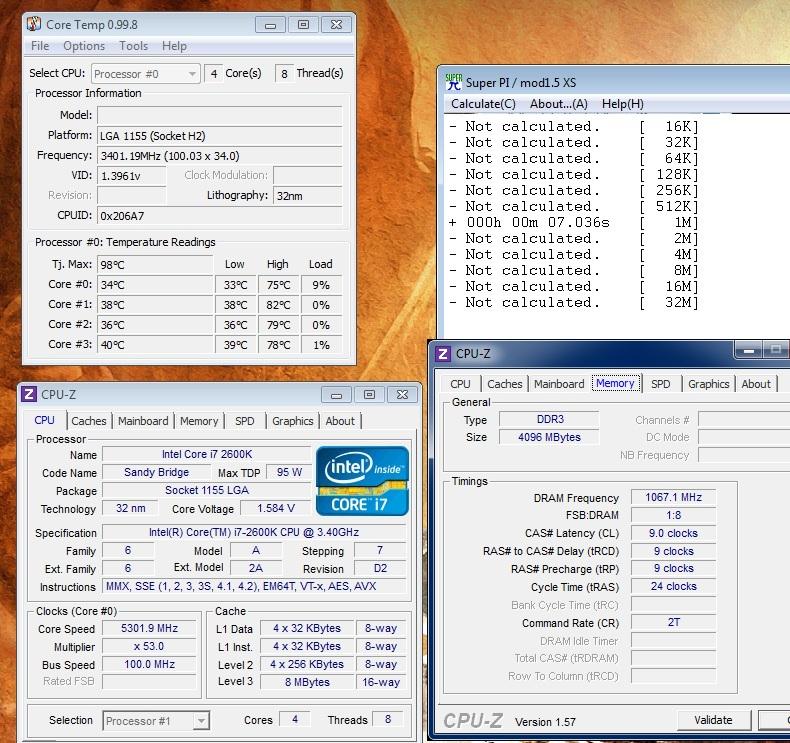
Task: Click the Intel Core i7 inside logo
Action: click(362, 481)
